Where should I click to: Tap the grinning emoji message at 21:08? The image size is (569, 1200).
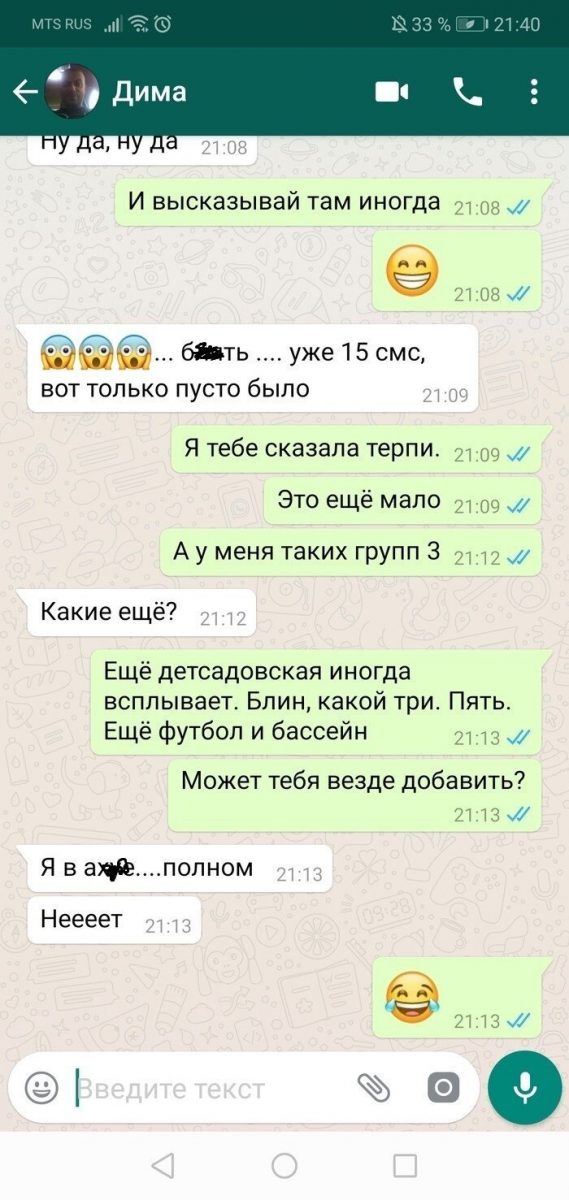457,270
